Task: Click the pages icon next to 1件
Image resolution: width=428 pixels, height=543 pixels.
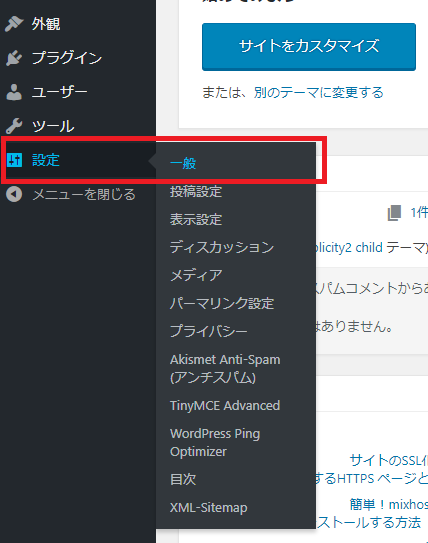Action: pyautogui.click(x=394, y=213)
